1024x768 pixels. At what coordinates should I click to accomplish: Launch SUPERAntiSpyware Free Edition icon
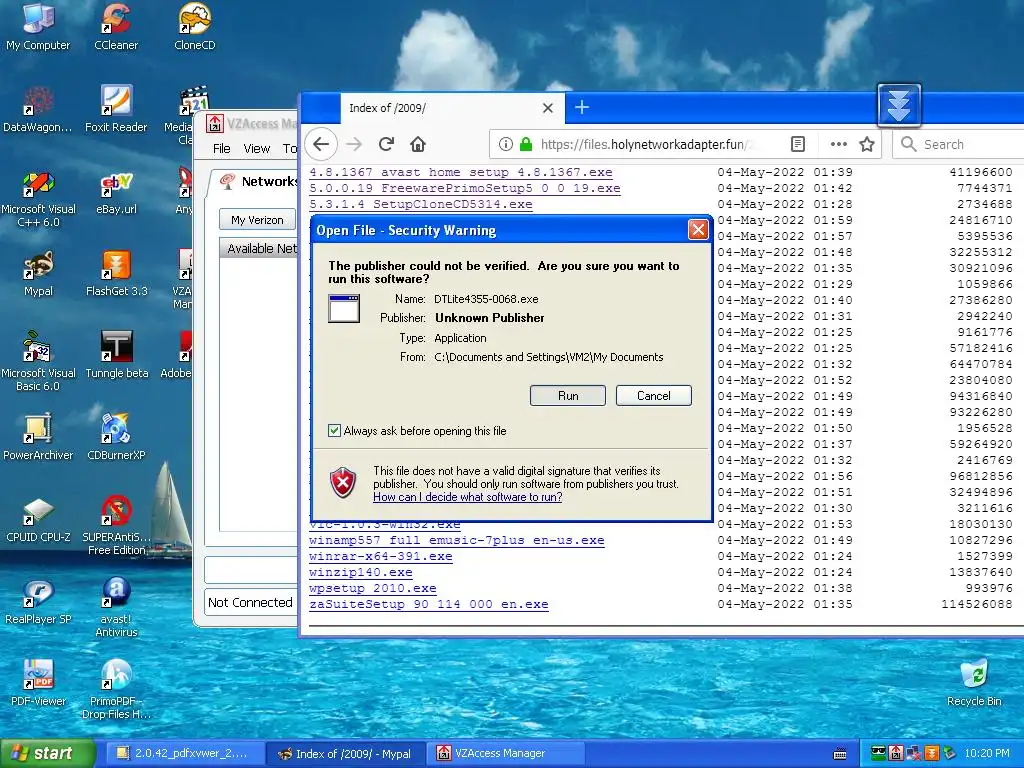click(116, 526)
